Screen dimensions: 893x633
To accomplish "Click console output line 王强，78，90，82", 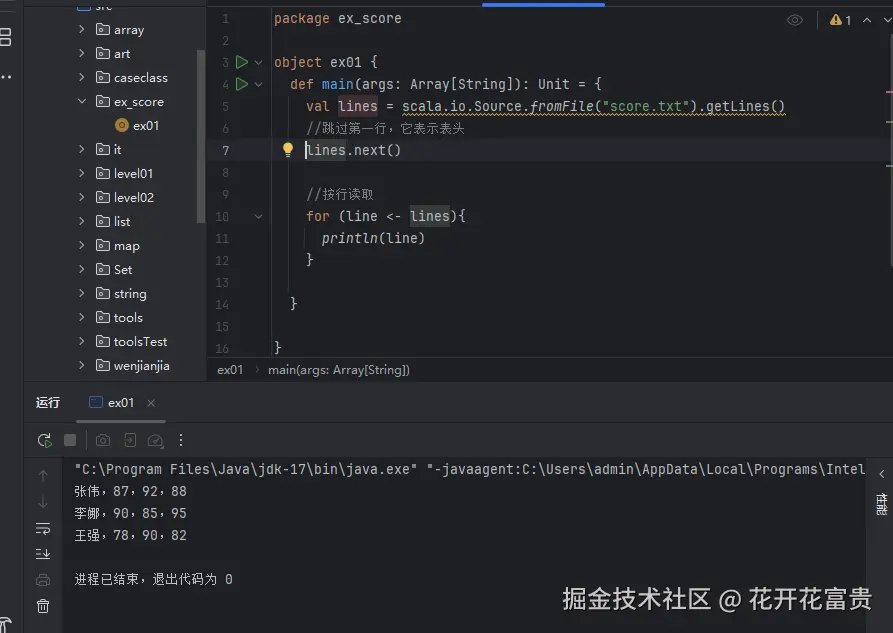I will pyautogui.click(x=130, y=536).
